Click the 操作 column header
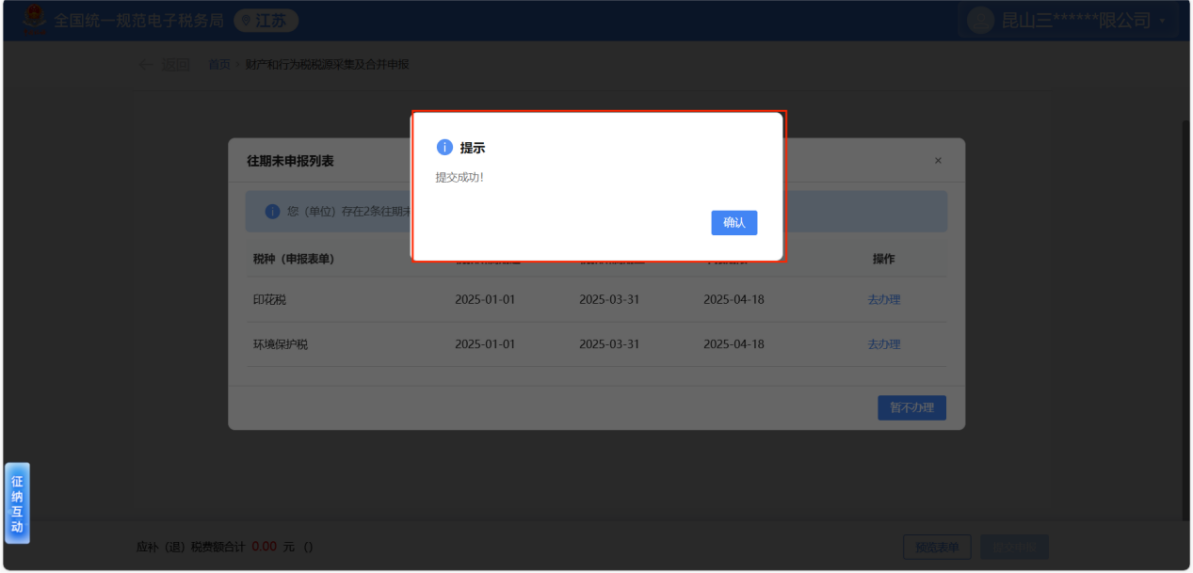 click(883, 259)
